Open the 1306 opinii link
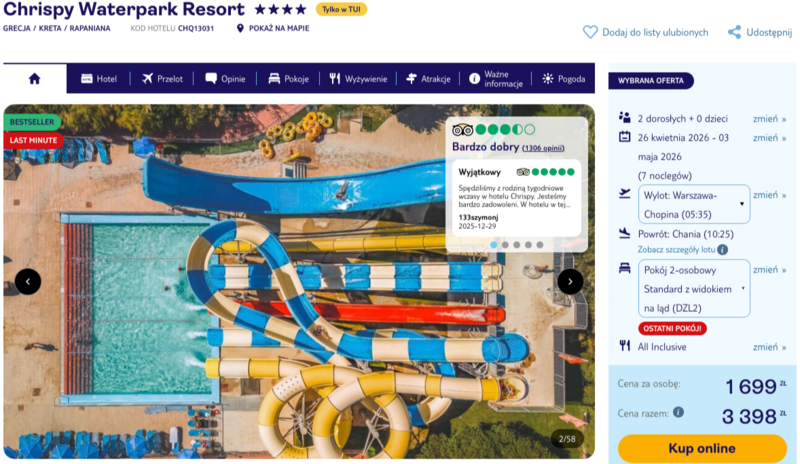This screenshot has height=464, width=800. (x=543, y=148)
